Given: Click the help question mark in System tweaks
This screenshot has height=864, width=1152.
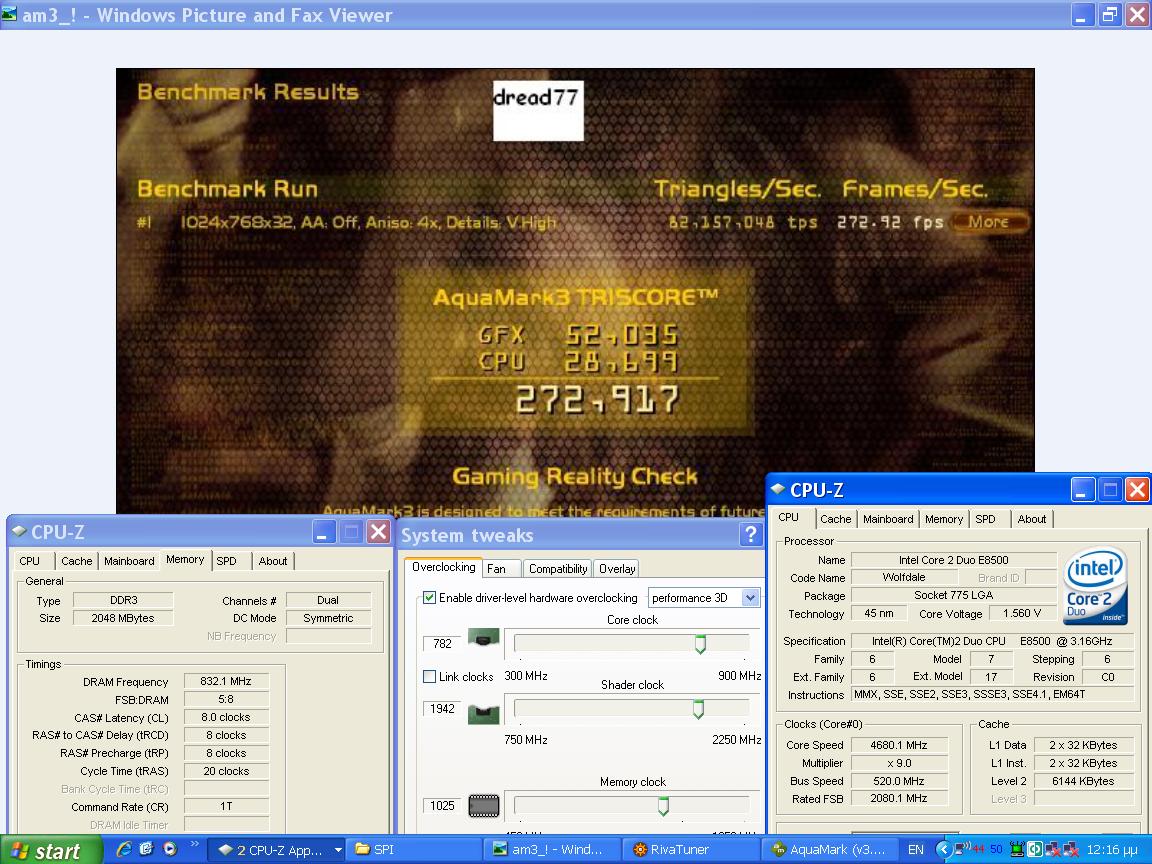Looking at the screenshot, I should pyautogui.click(x=750, y=534).
